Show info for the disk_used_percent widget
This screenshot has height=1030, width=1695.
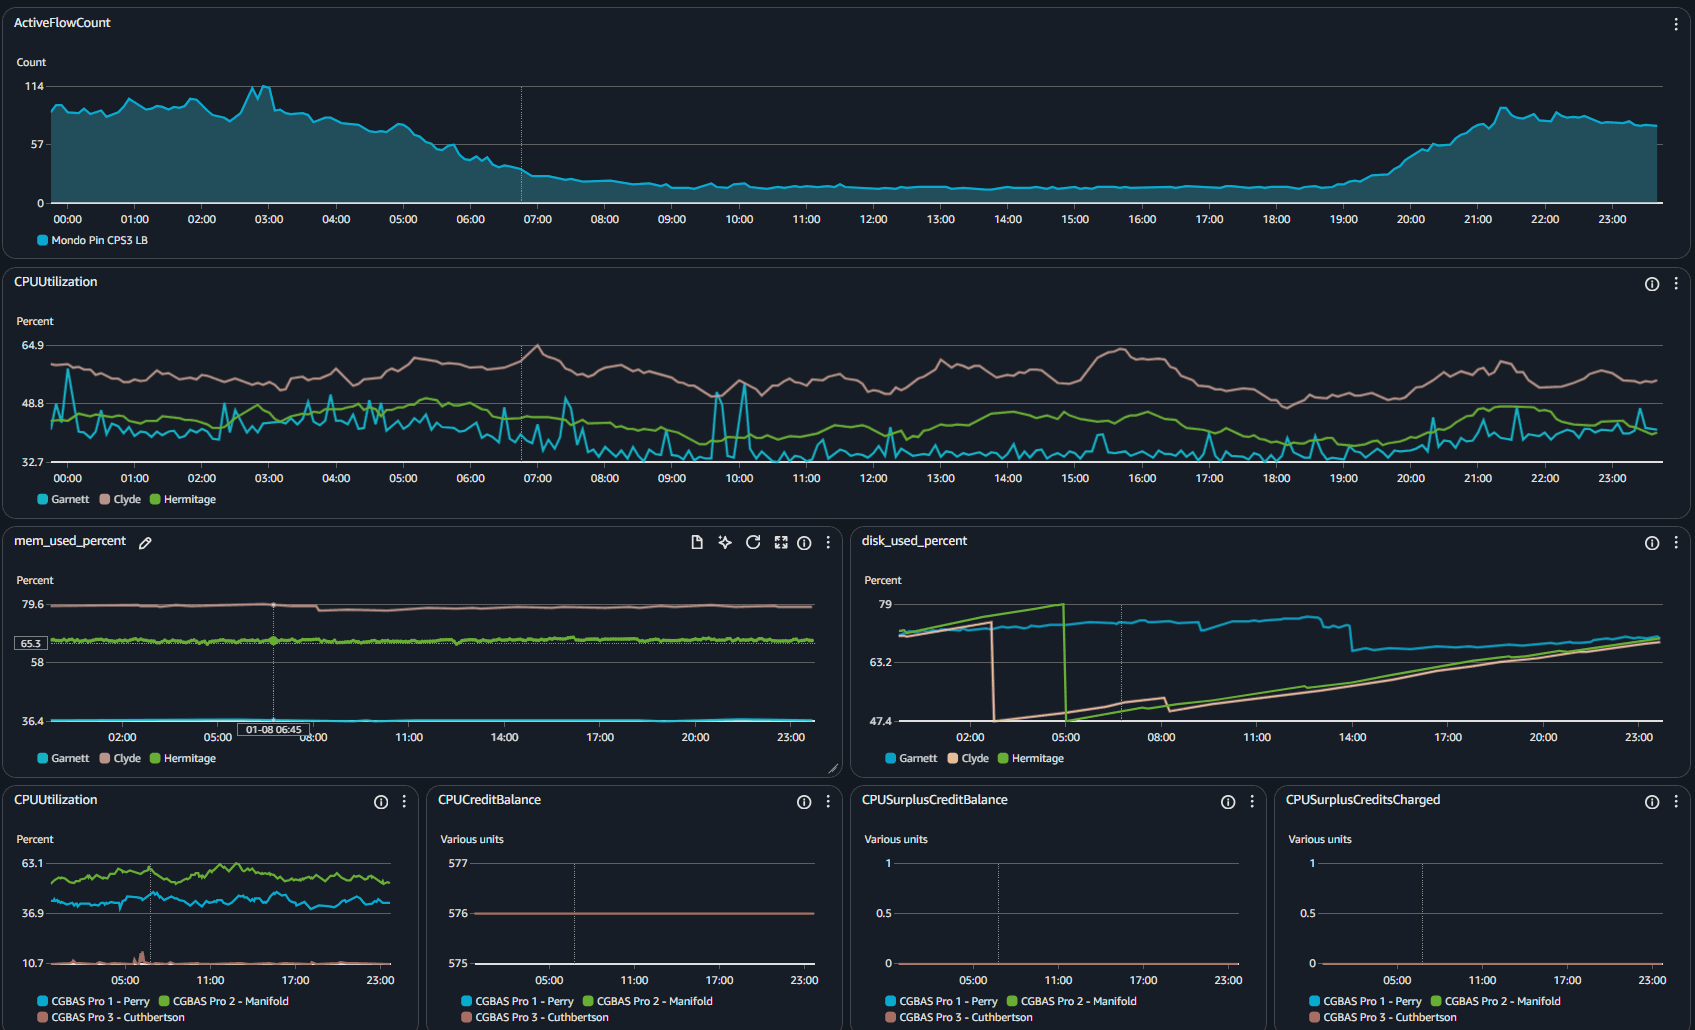[1652, 543]
